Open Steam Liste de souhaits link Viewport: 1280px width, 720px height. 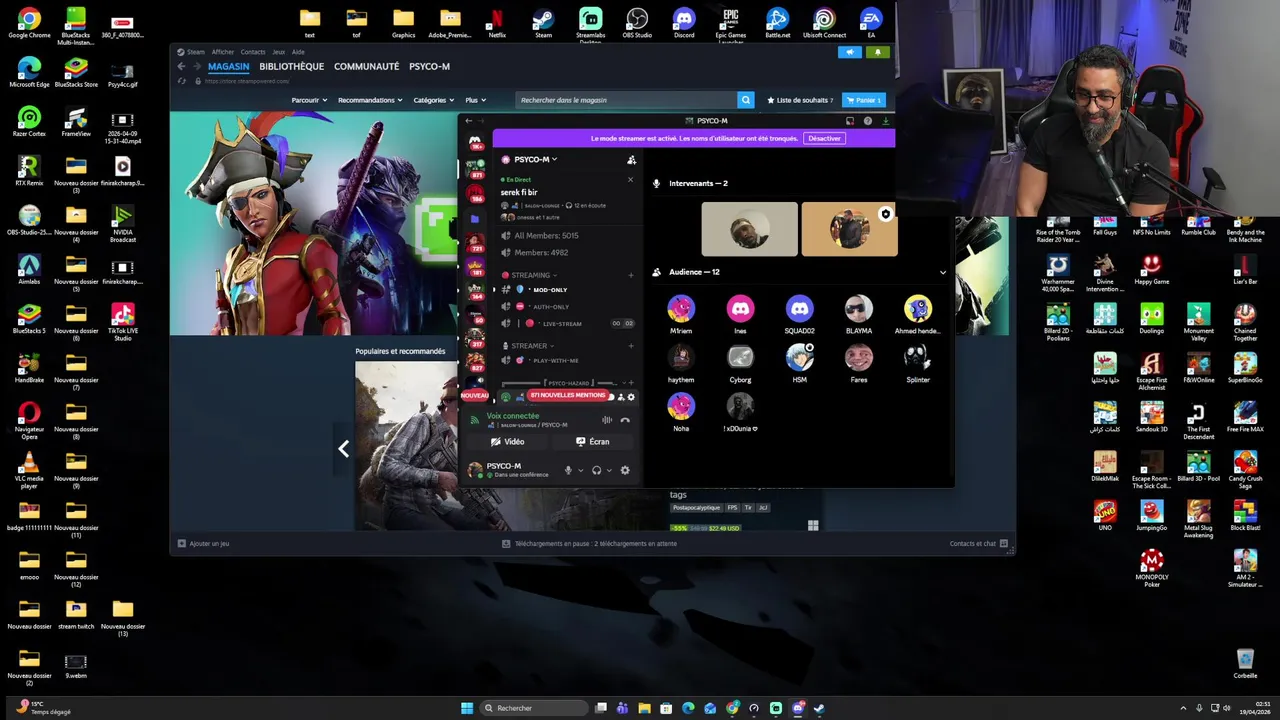click(799, 100)
